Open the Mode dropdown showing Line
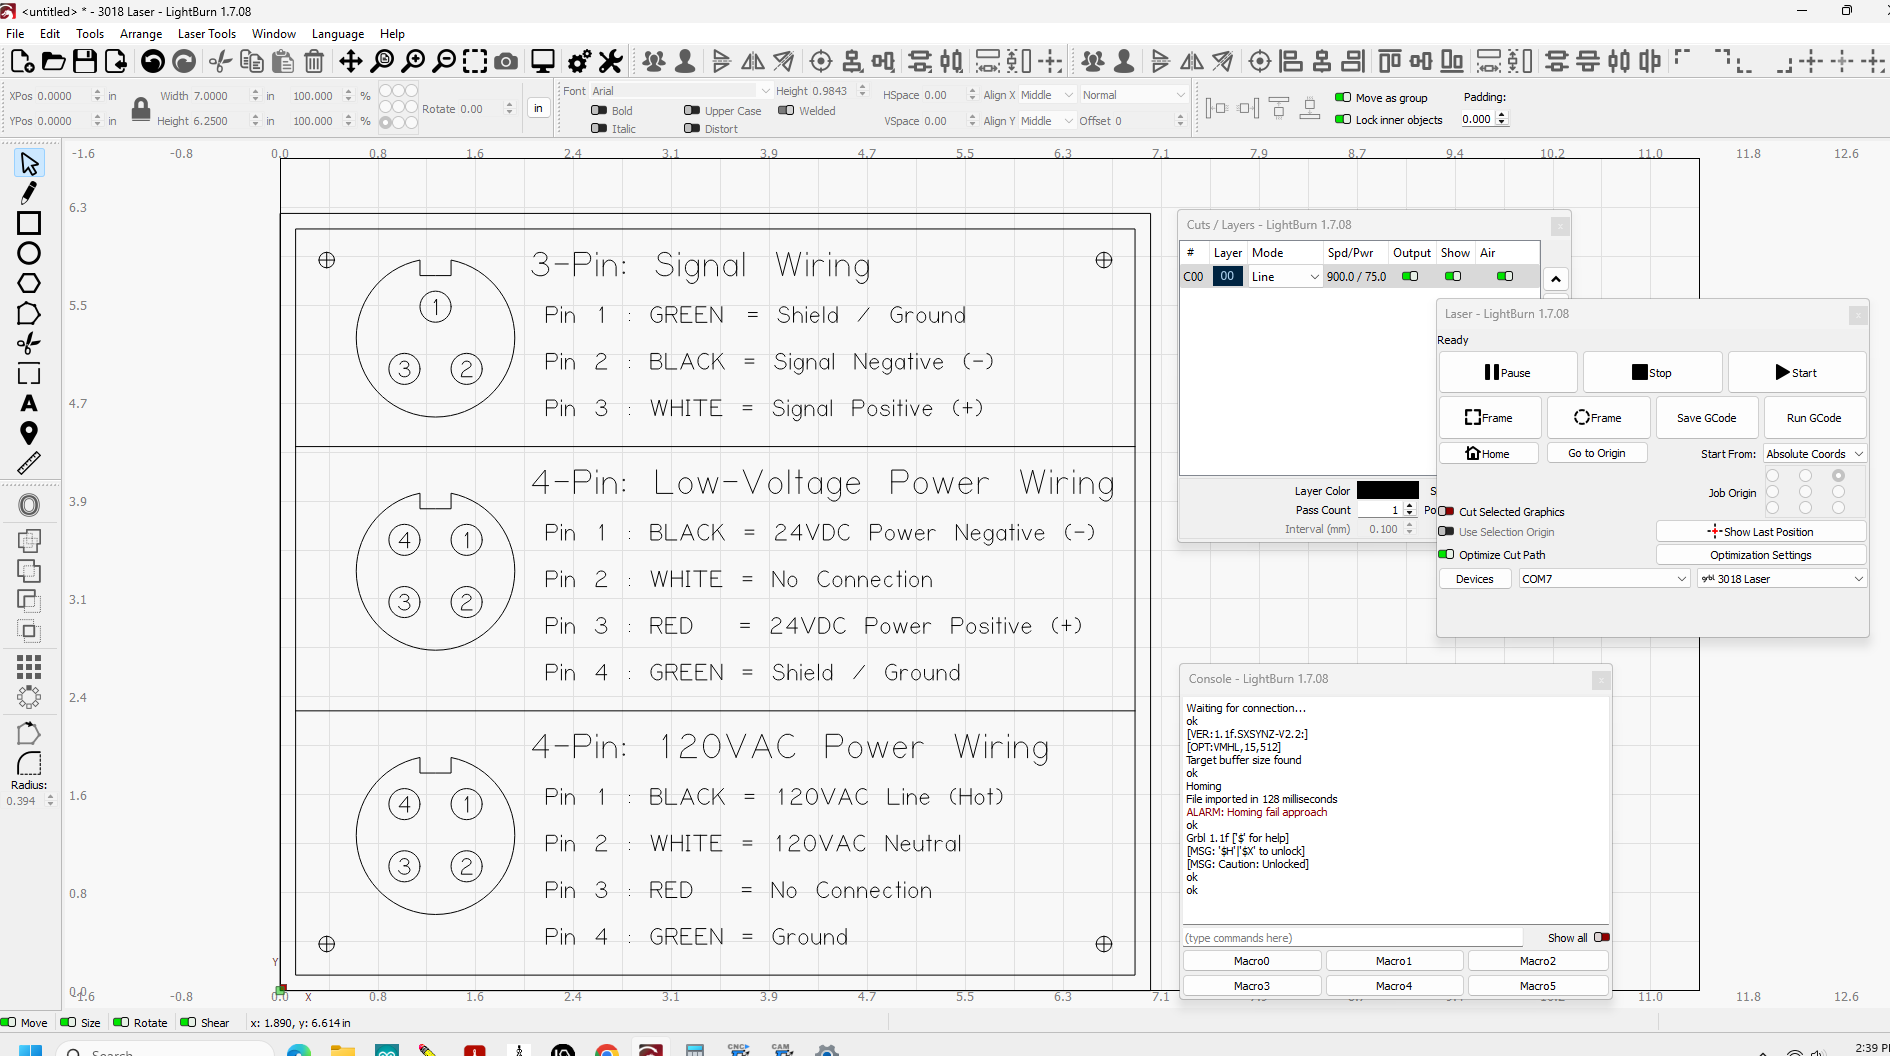Screen dimensions: 1890x1056 1285,277
